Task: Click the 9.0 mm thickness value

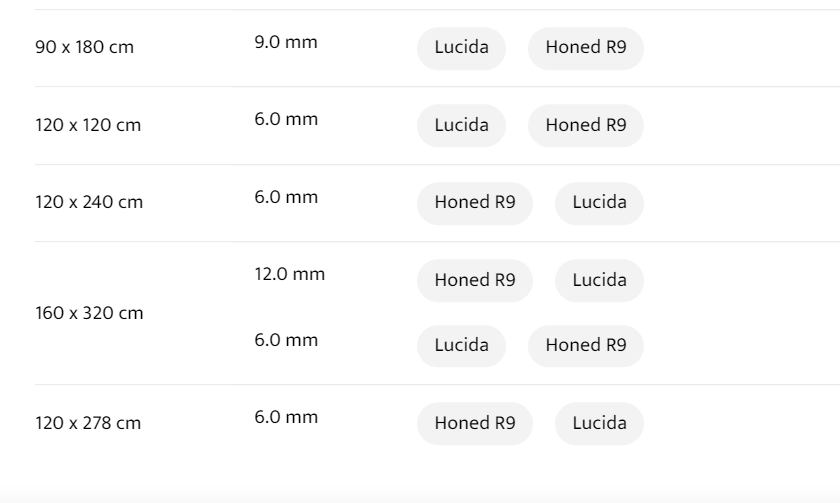Action: (286, 43)
